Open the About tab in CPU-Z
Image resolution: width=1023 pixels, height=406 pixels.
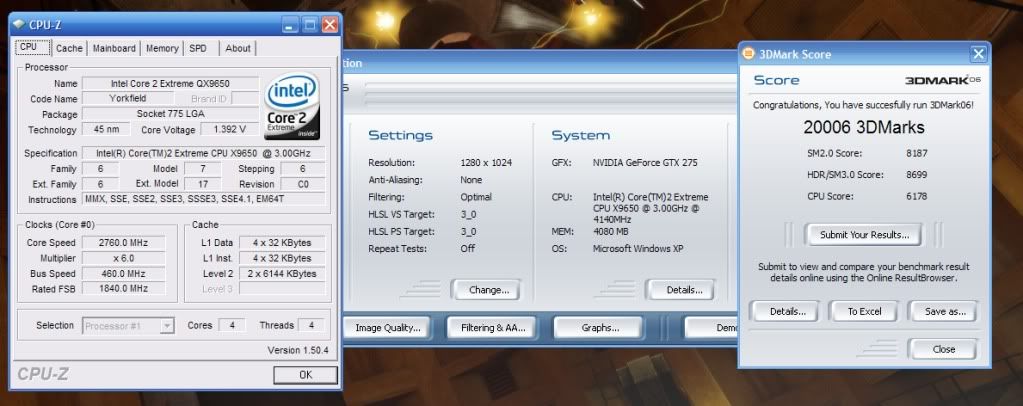point(237,48)
